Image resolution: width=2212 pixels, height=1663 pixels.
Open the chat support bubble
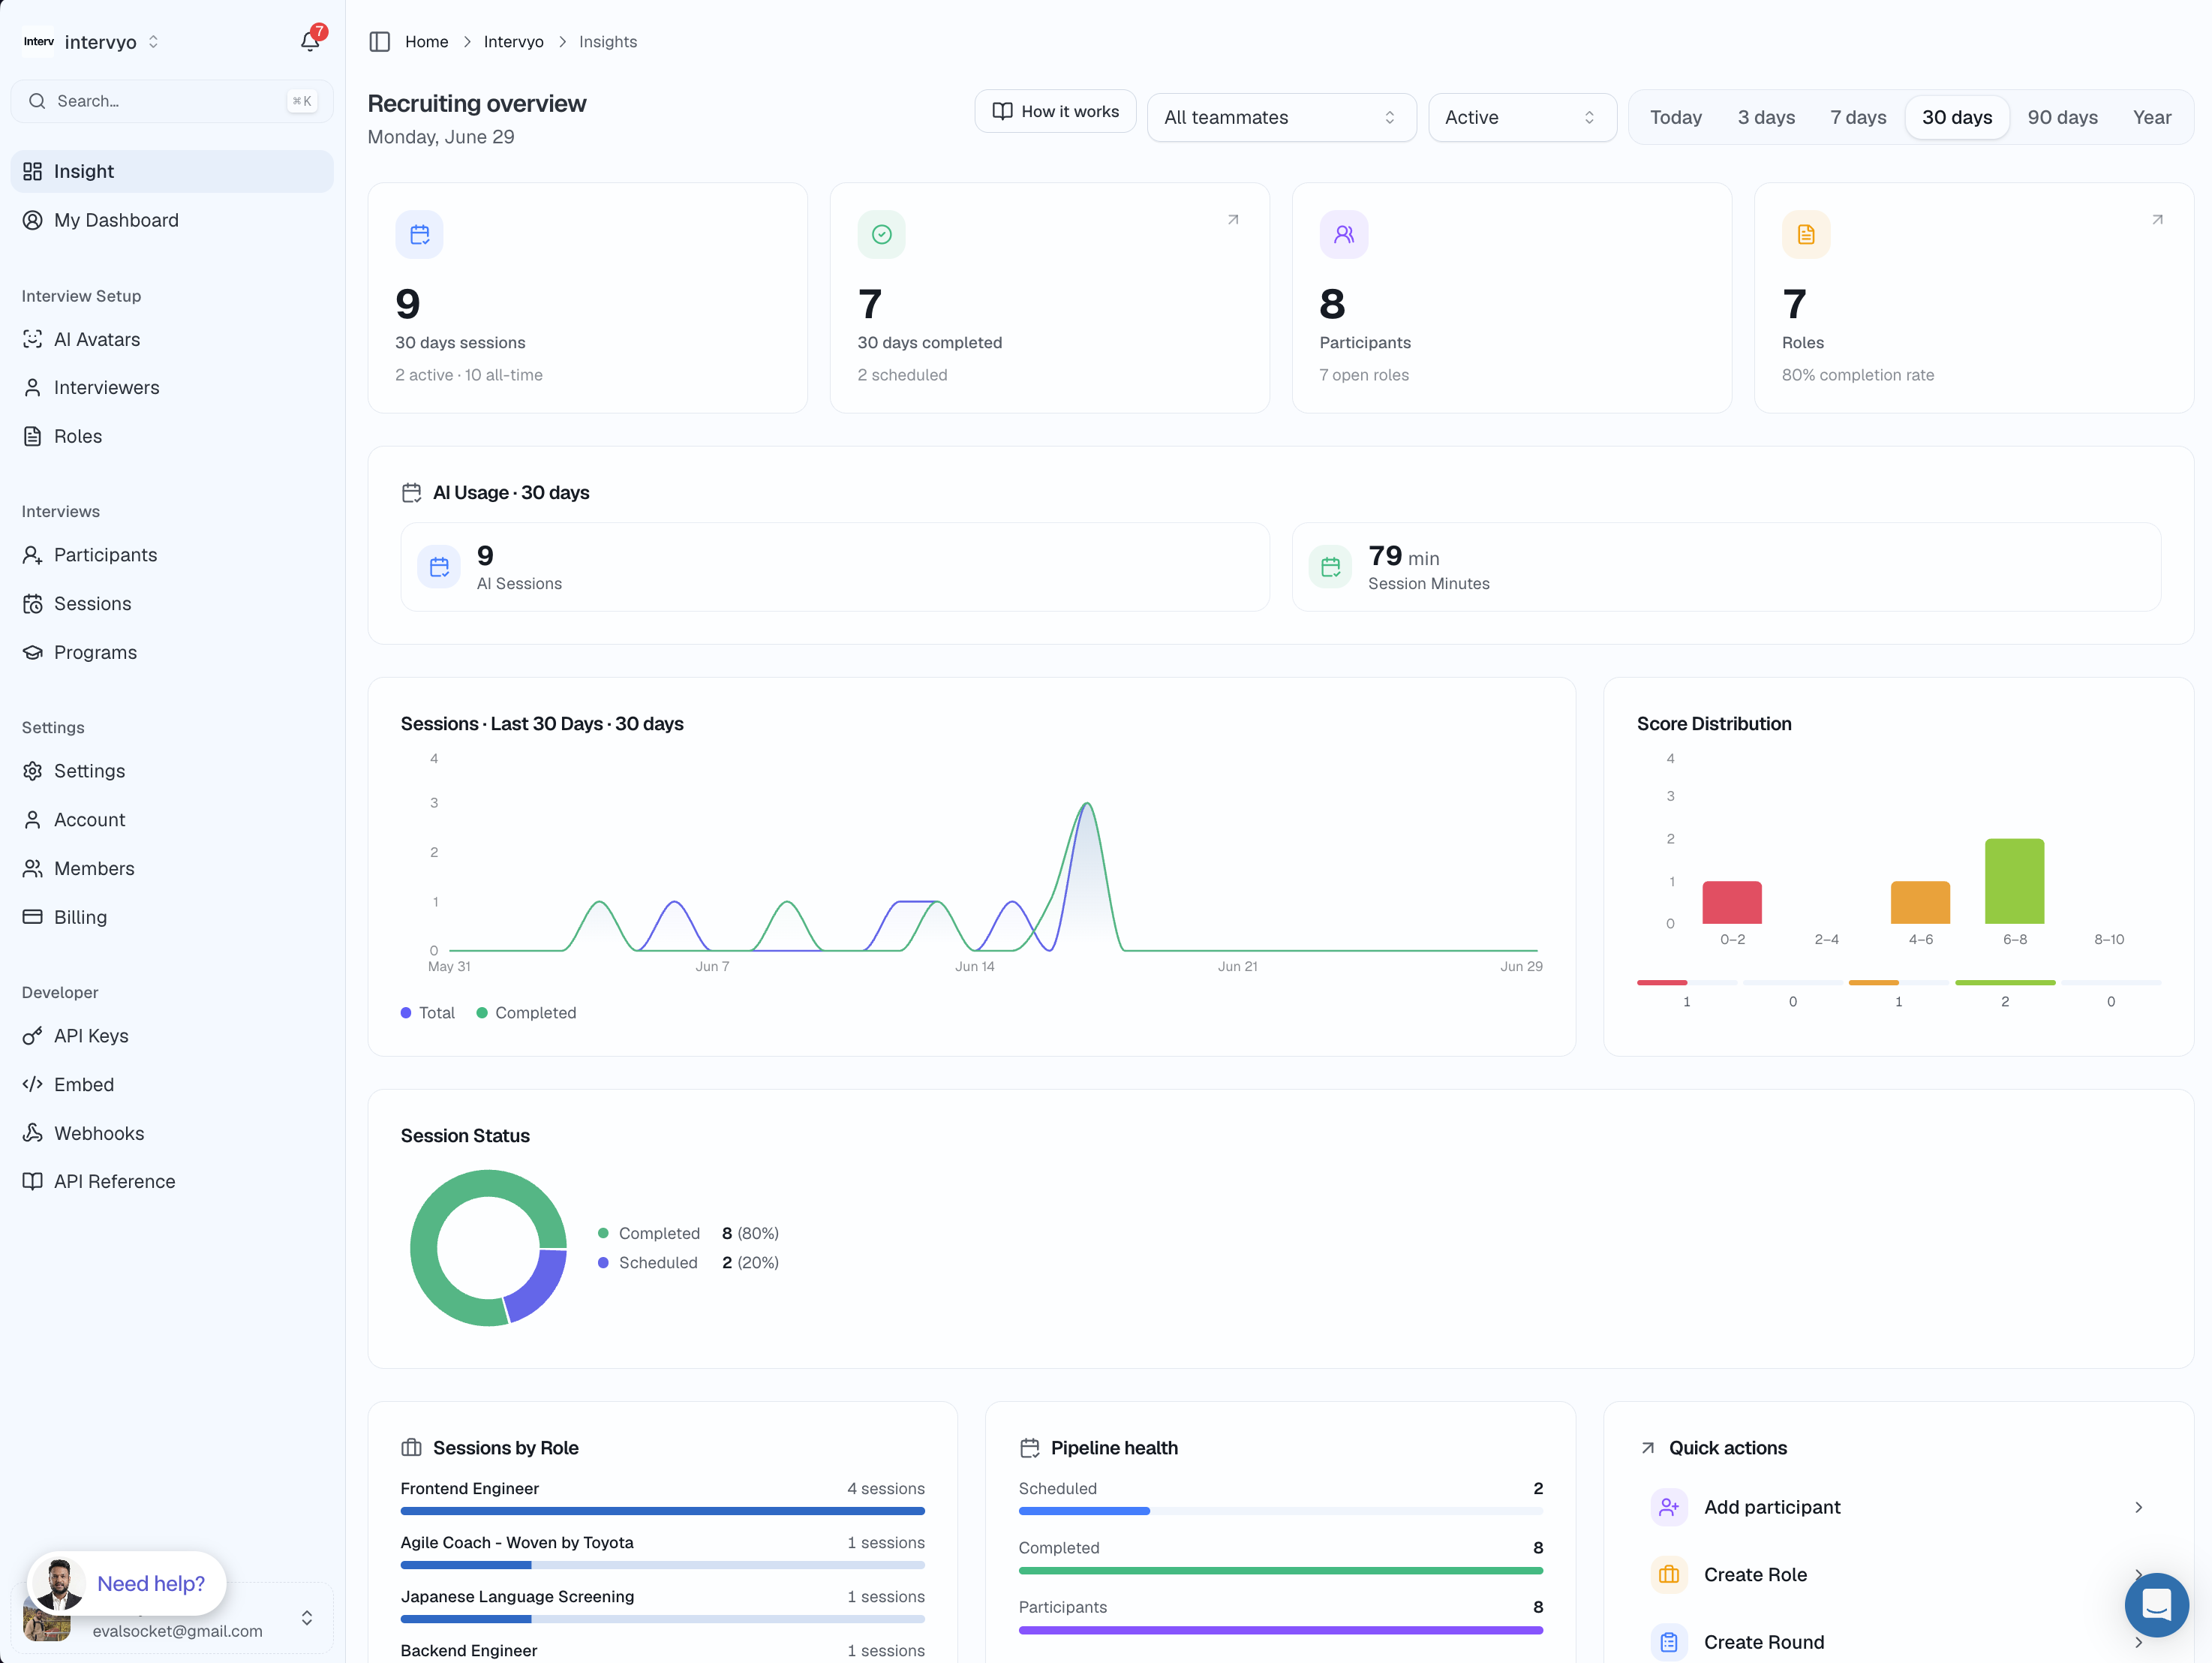tap(2156, 1604)
